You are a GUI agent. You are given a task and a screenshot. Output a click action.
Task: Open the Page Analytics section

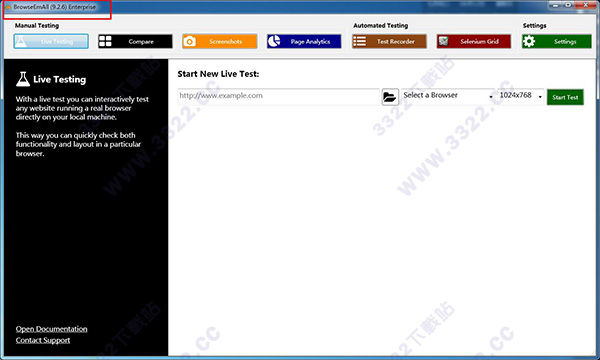[304, 41]
